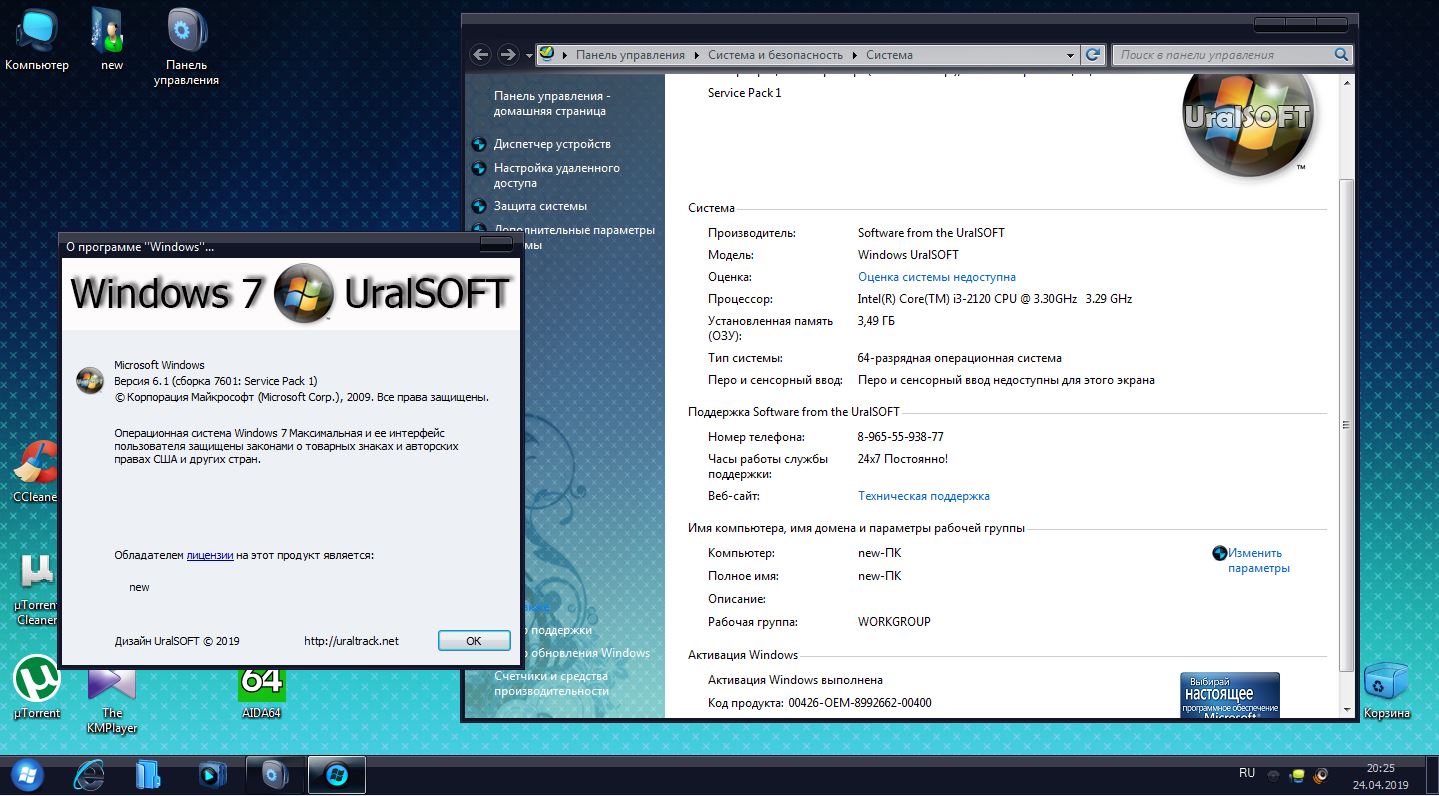
Task: Click scrollbar down arrow in System window
Action: (1346, 710)
